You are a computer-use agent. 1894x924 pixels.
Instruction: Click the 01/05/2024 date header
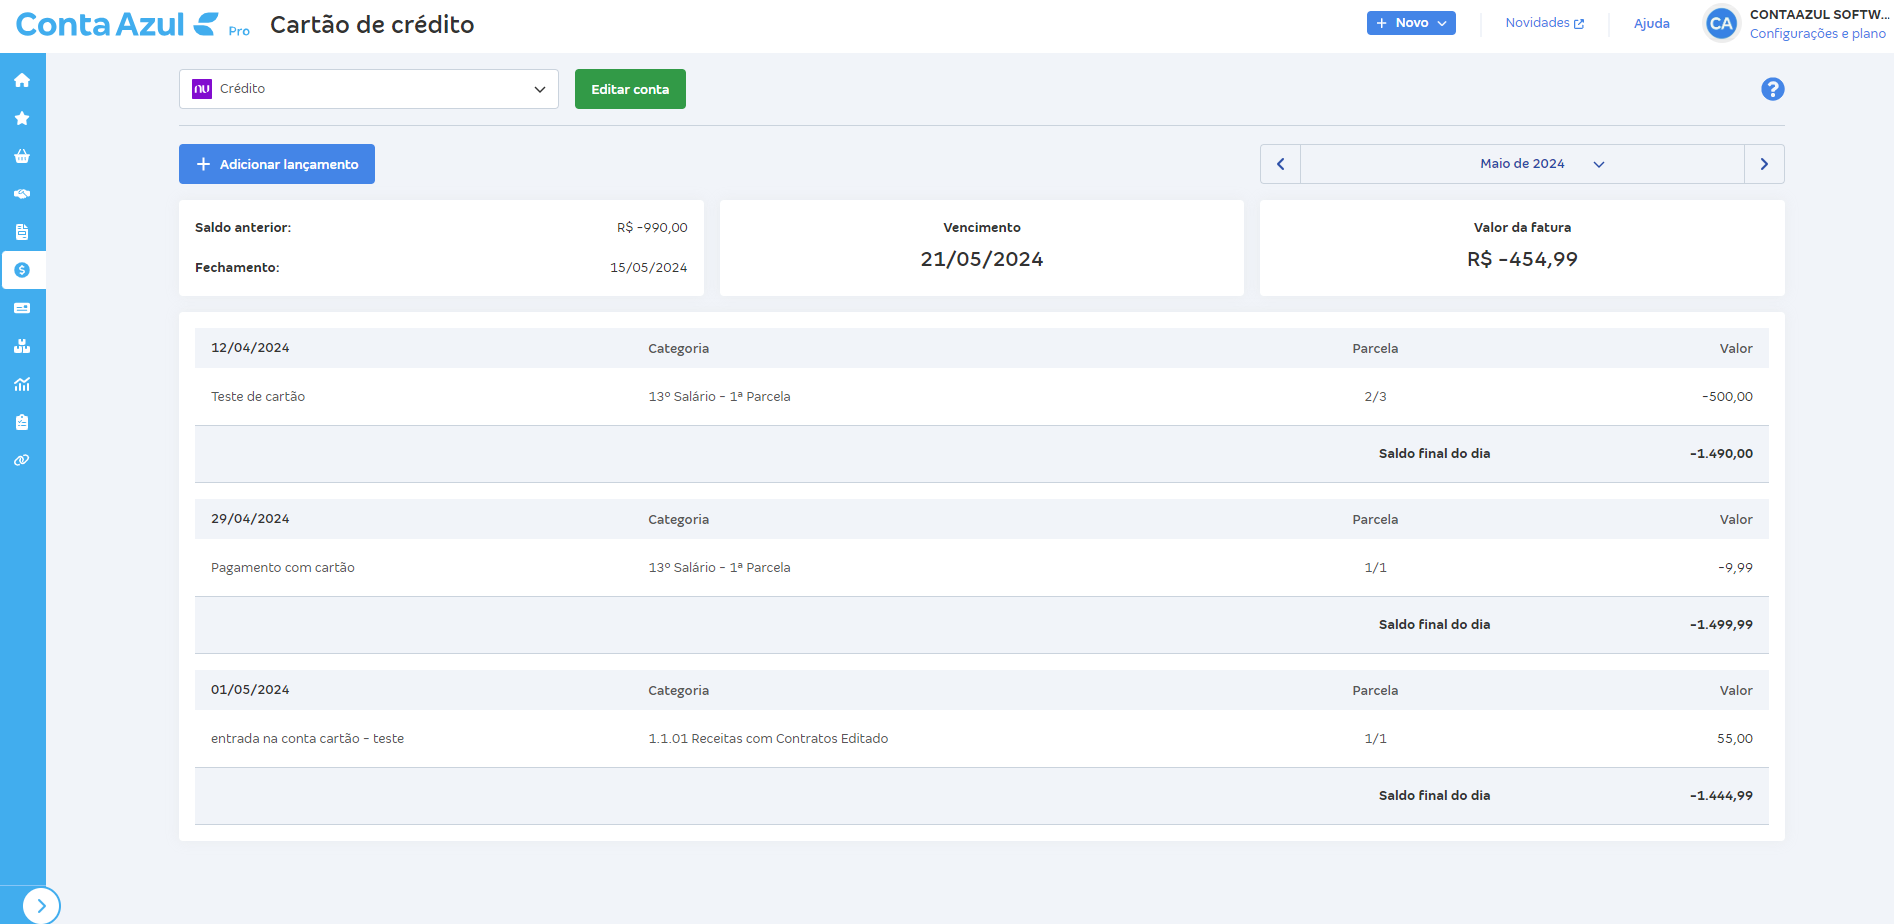pos(250,690)
